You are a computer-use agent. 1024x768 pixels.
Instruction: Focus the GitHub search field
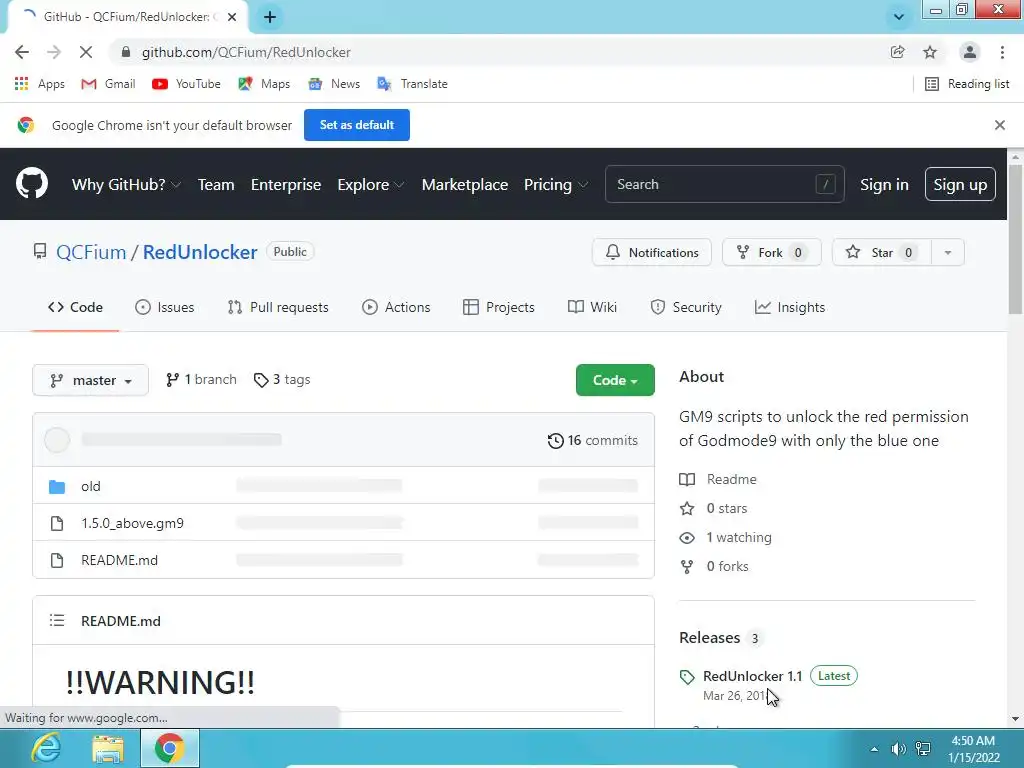724,184
